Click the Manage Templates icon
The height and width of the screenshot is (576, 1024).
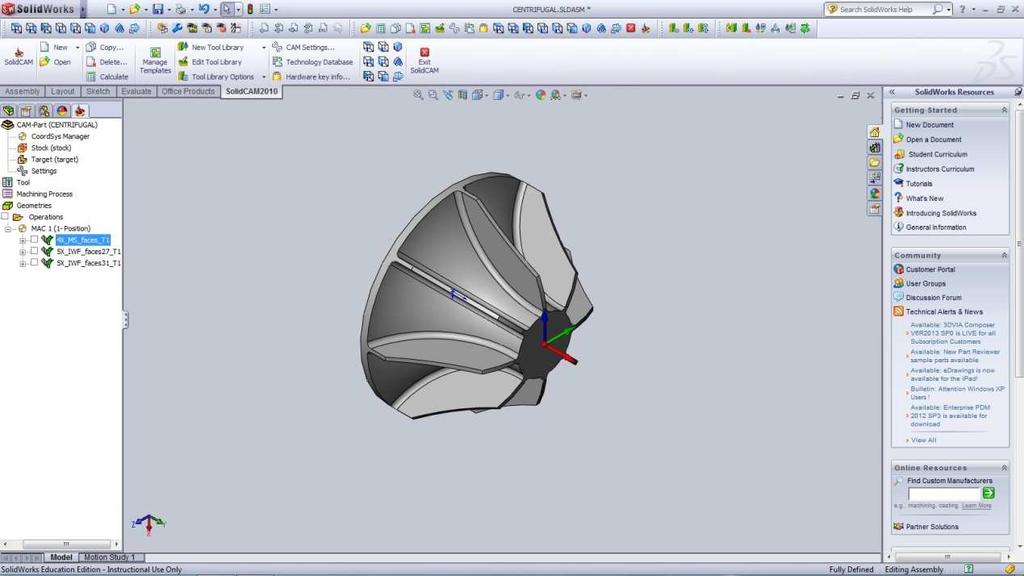155,52
